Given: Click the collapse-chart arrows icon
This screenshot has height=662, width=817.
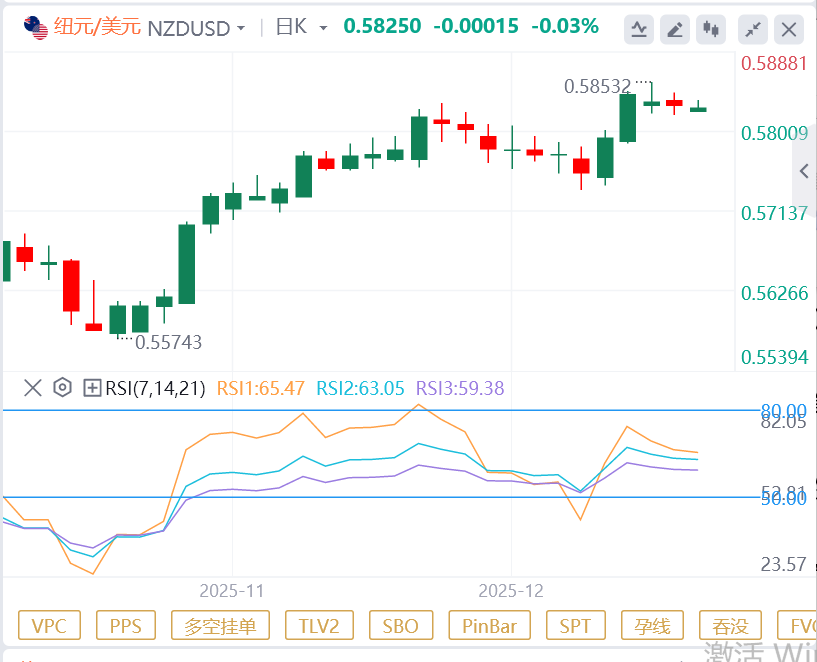Looking at the screenshot, I should pyautogui.click(x=754, y=30).
